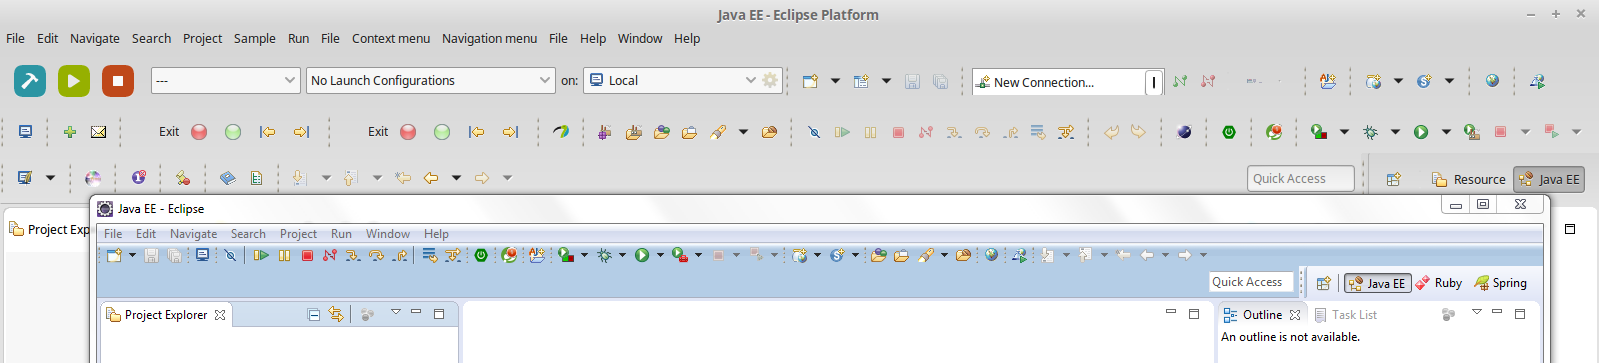Click the green Run launch button
Viewport: 1599px width, 363px height.
(x=74, y=81)
